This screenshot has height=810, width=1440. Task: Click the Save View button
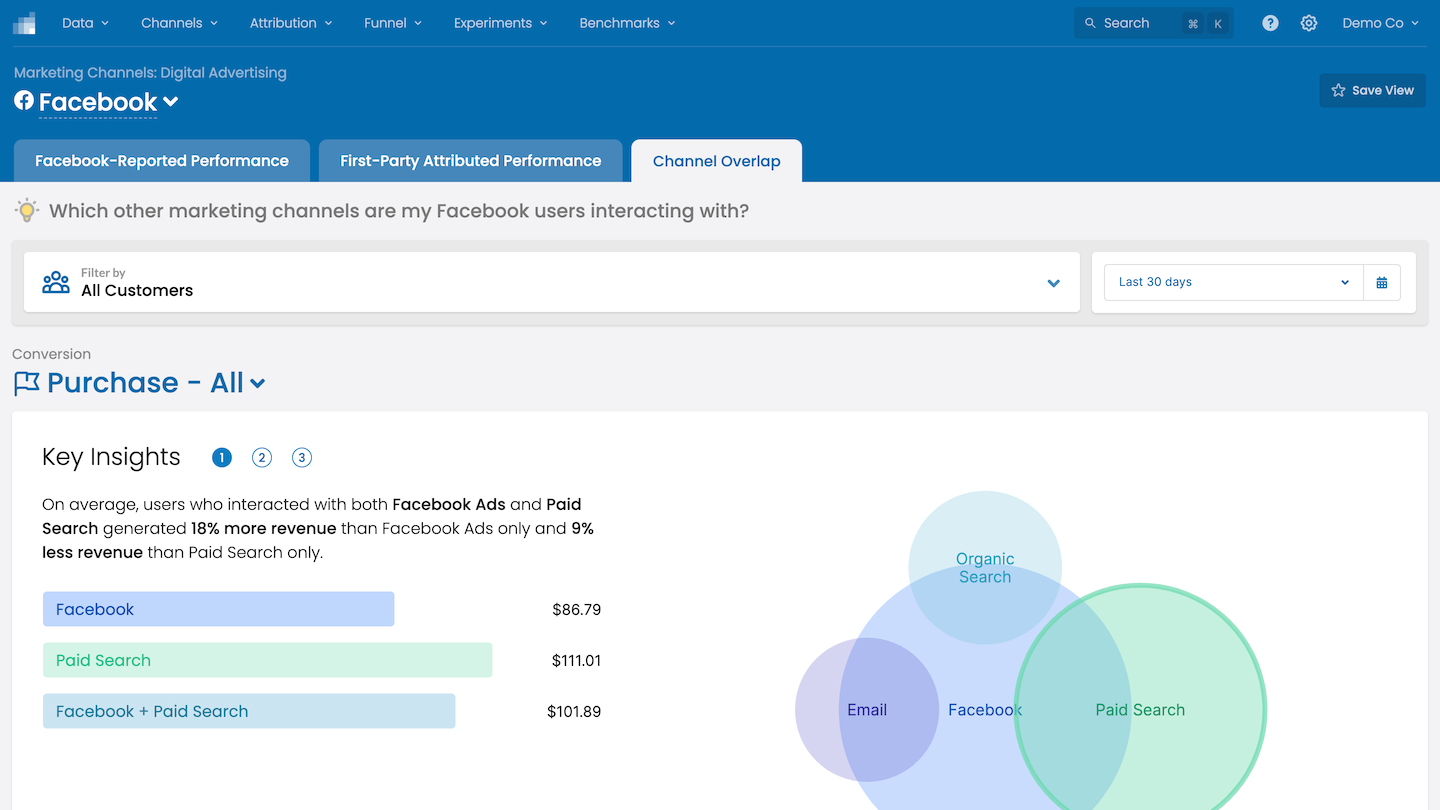[1372, 90]
